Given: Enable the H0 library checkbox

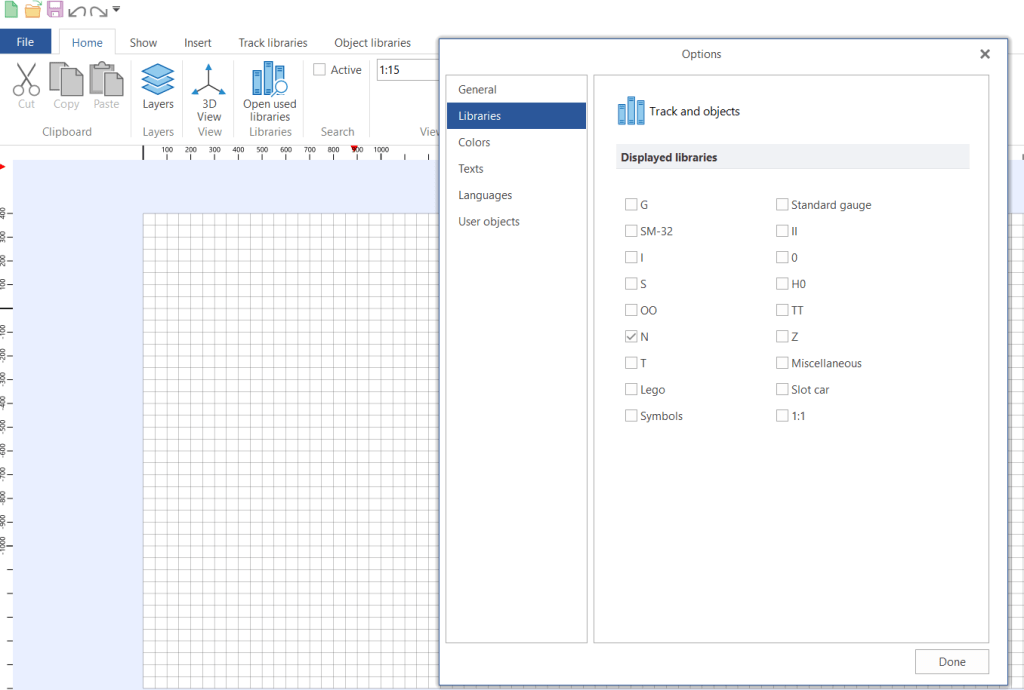Looking at the screenshot, I should point(782,284).
